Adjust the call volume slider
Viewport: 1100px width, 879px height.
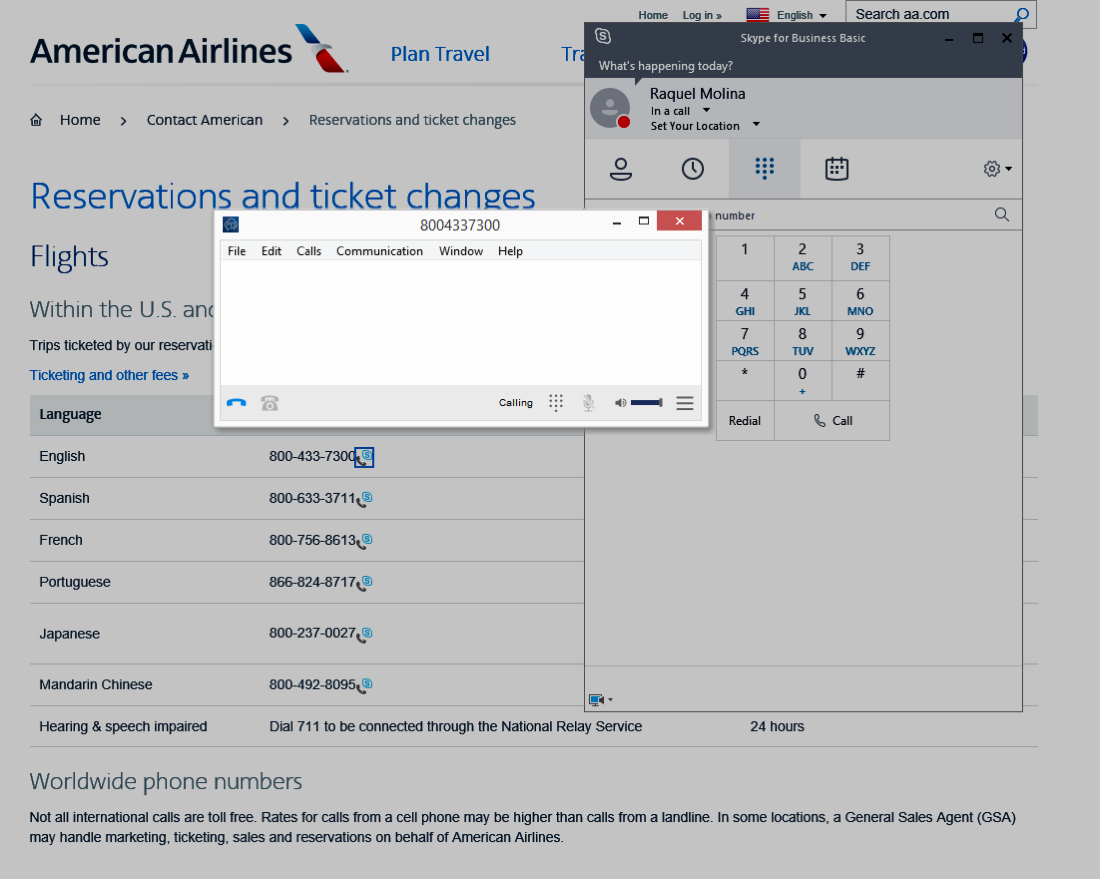(646, 402)
